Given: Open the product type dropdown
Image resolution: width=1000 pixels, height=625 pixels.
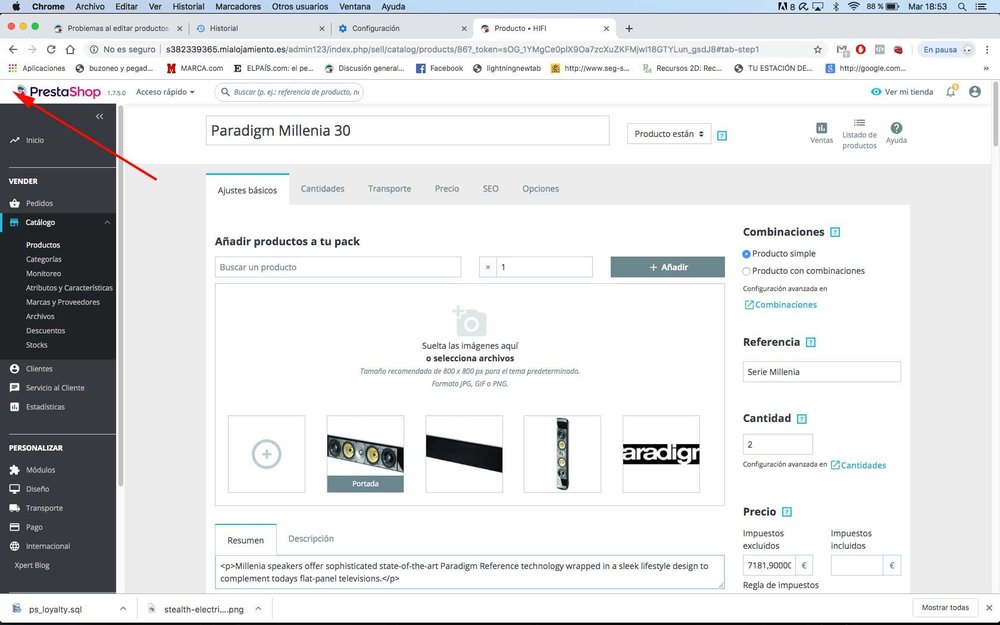Looking at the screenshot, I should [x=669, y=134].
